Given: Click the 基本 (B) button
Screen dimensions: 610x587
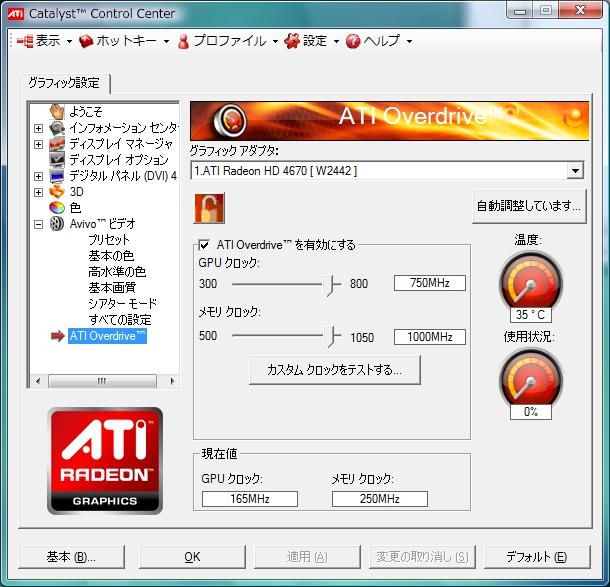Looking at the screenshot, I should click(x=71, y=557).
